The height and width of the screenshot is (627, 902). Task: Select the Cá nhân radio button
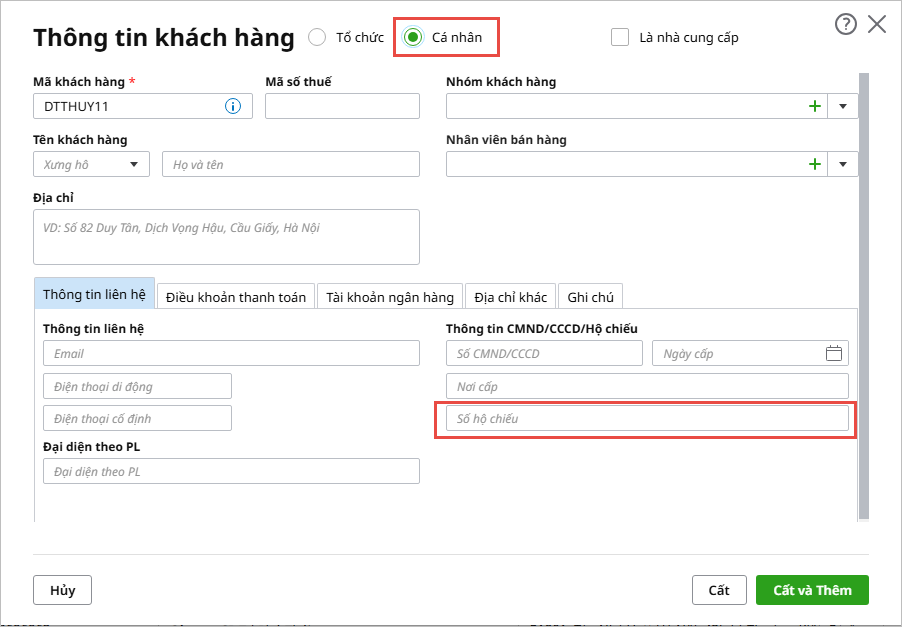[412, 37]
